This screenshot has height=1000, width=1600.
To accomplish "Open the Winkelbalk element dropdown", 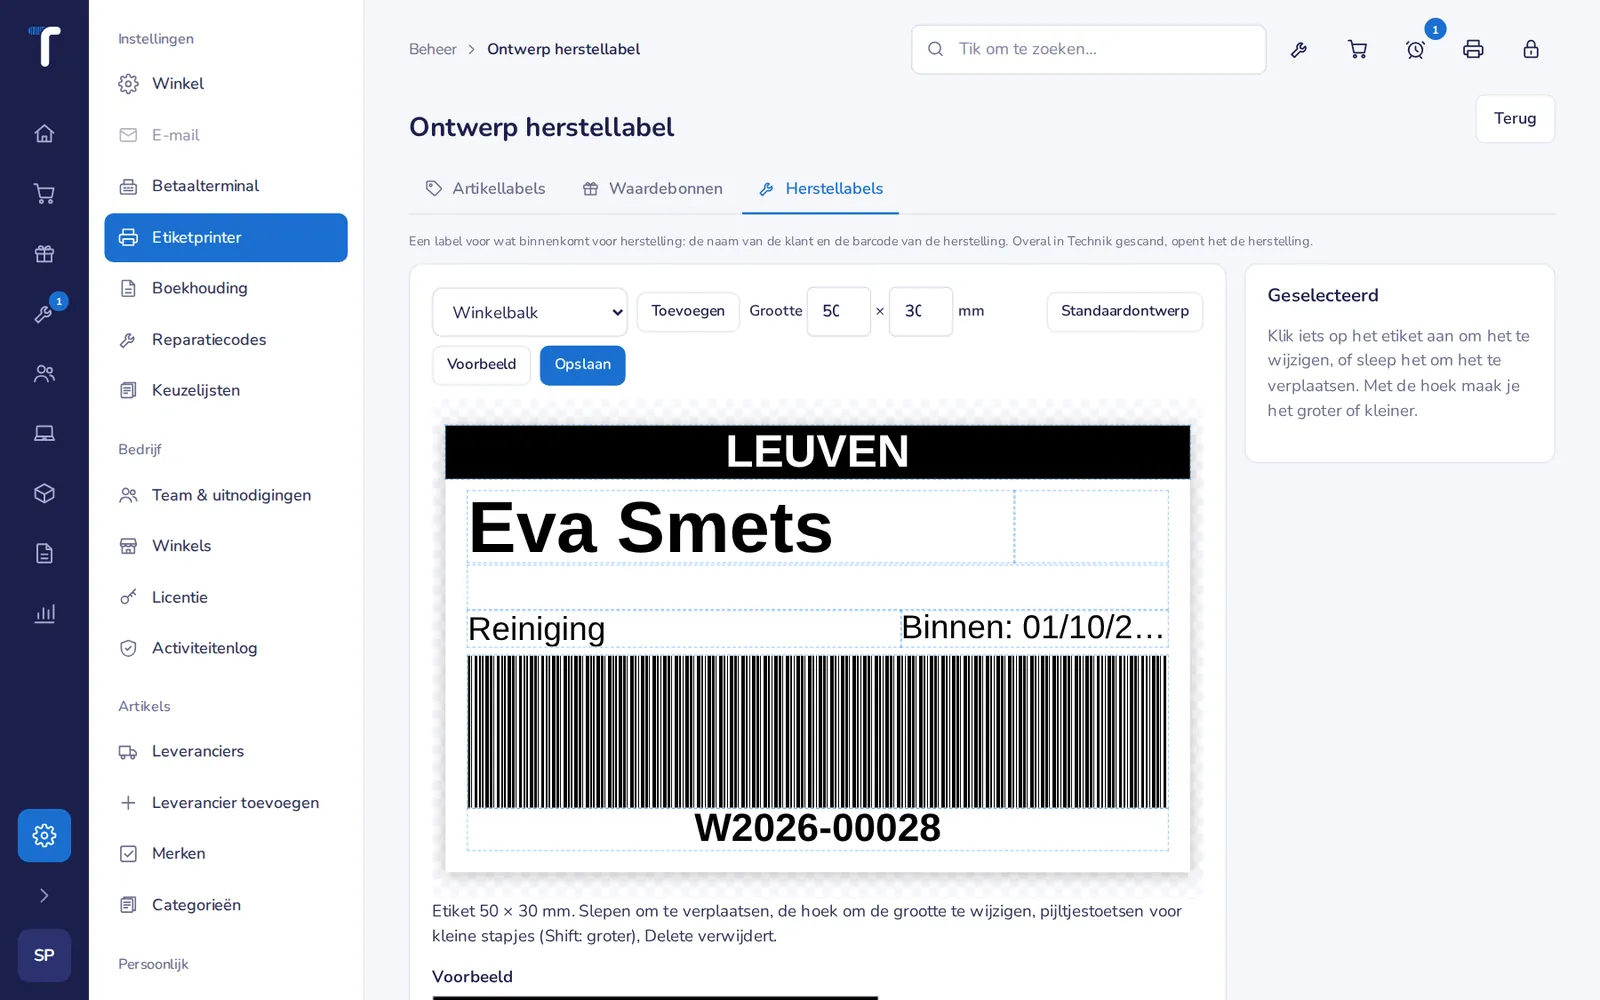I will [530, 312].
